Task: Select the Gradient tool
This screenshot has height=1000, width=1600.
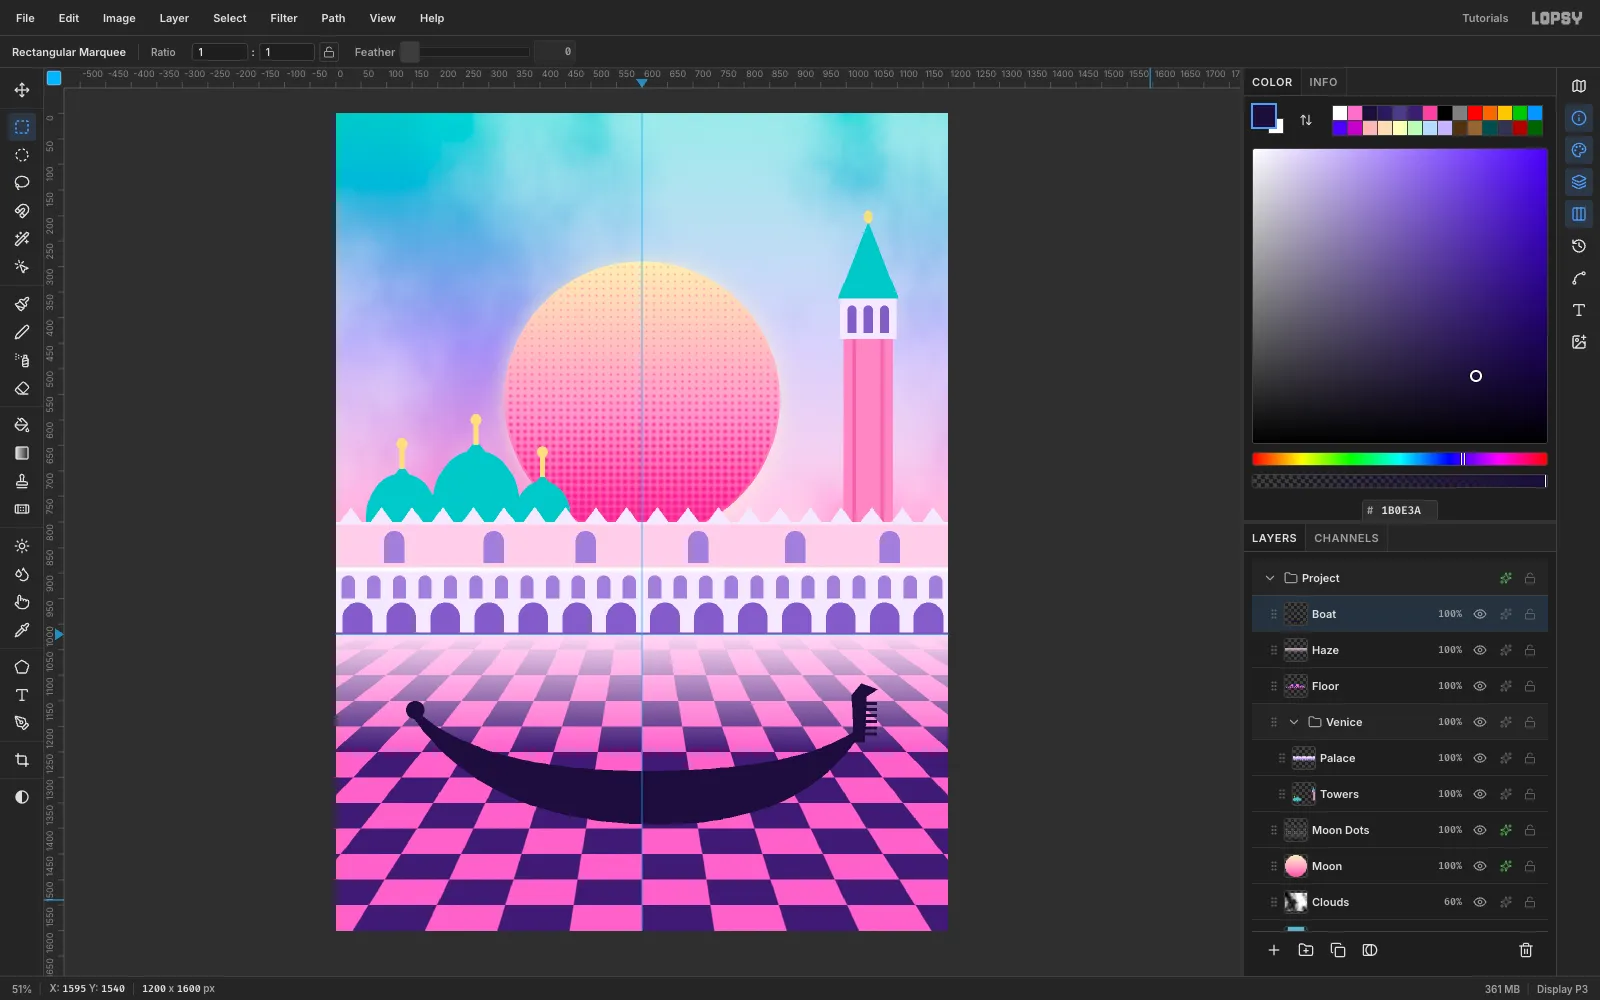Action: click(22, 453)
